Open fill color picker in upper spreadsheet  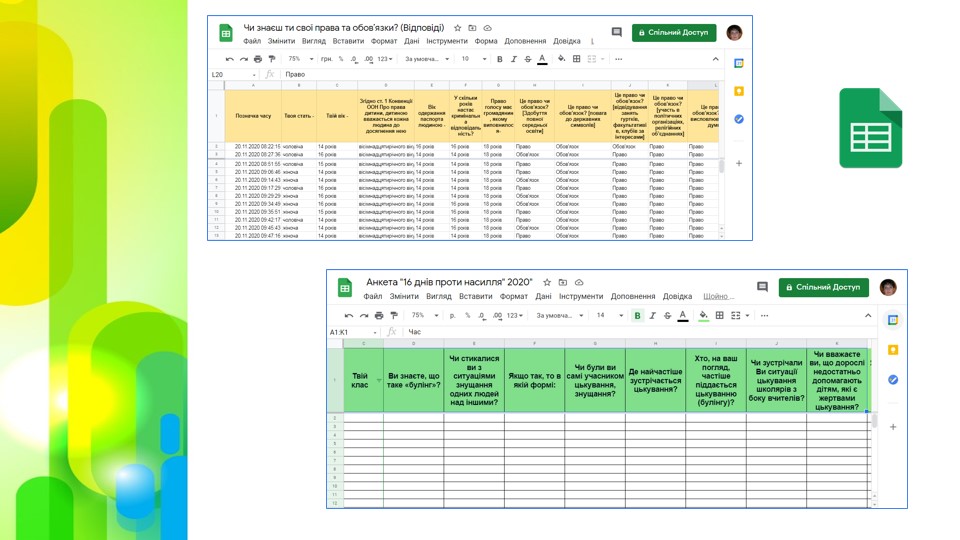point(561,59)
